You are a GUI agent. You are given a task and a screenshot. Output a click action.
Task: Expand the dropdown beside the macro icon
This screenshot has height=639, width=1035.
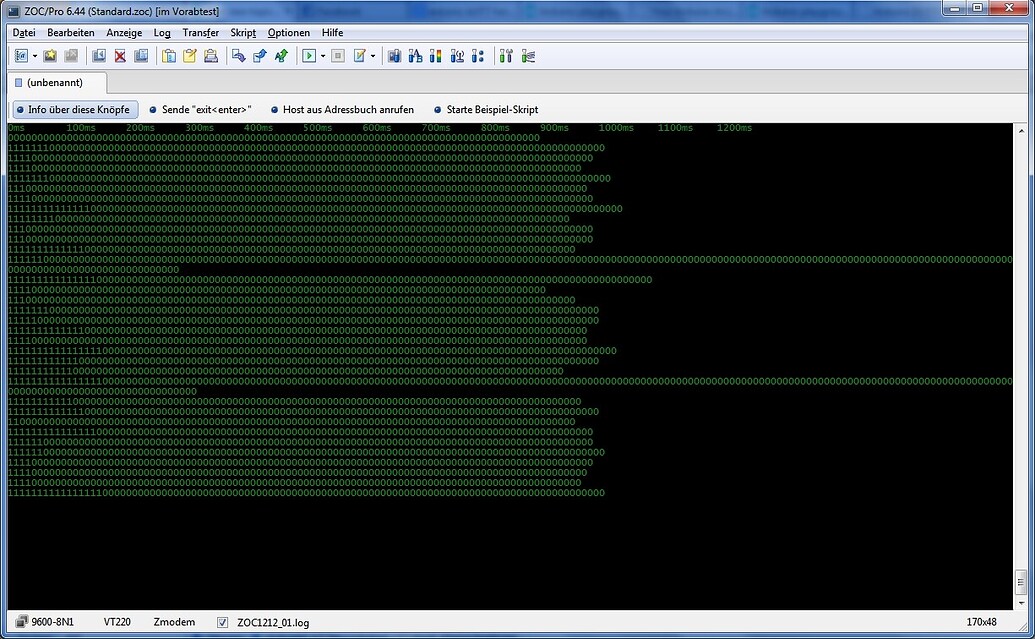(x=371, y=55)
